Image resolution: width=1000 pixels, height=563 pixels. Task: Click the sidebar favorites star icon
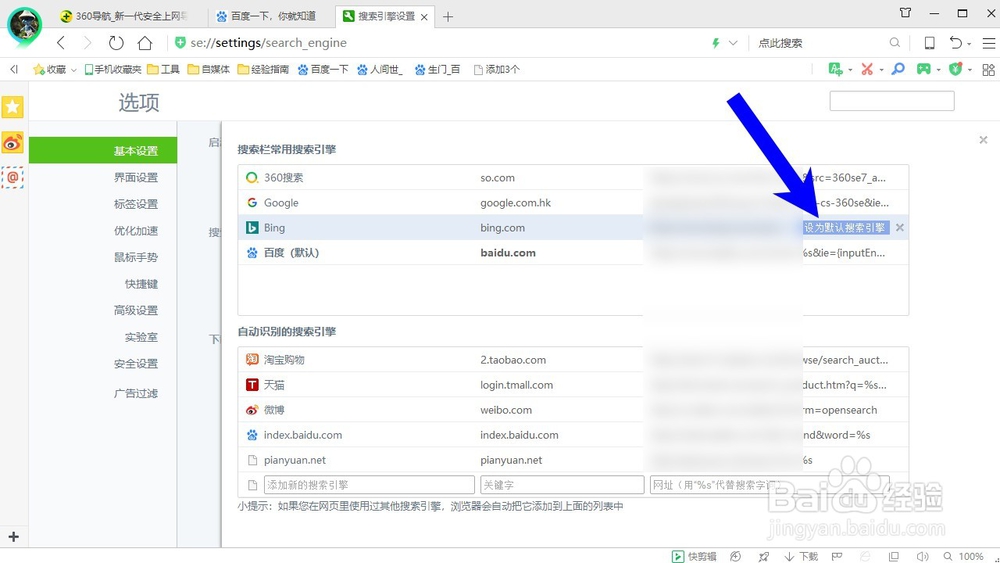coord(12,107)
